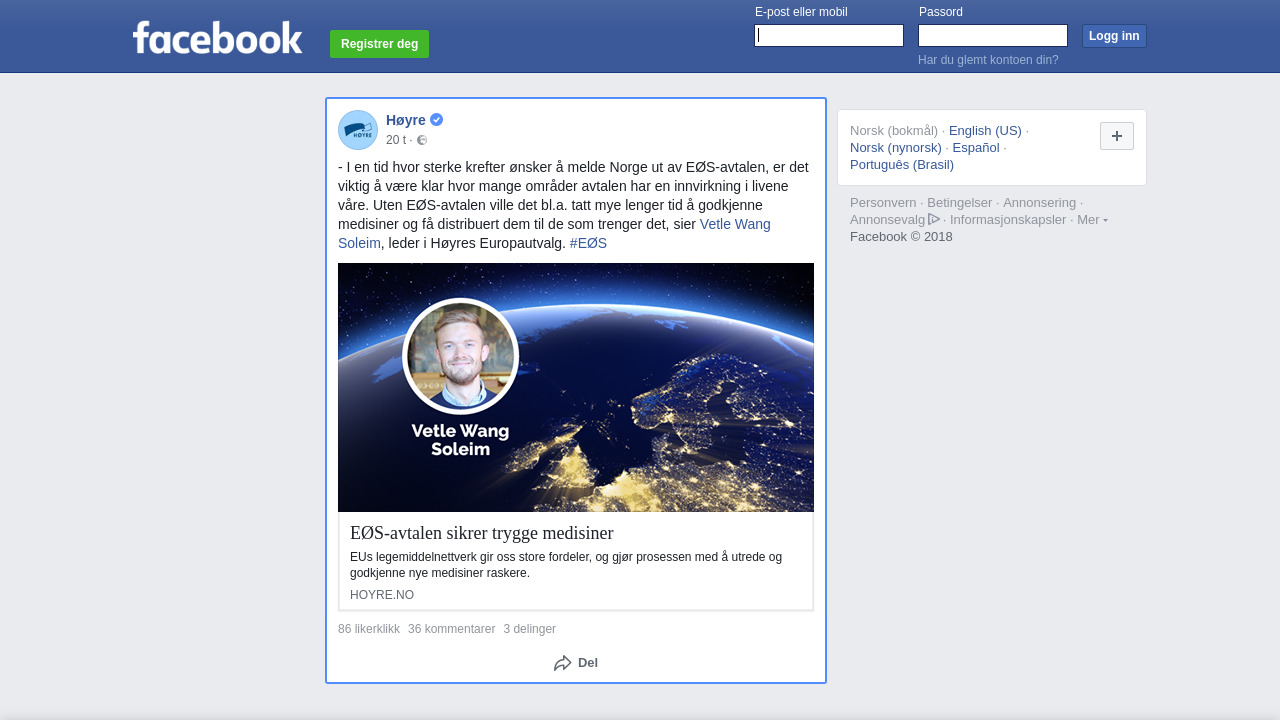Click the 20 t timestamp
1280x720 pixels.
click(x=396, y=140)
